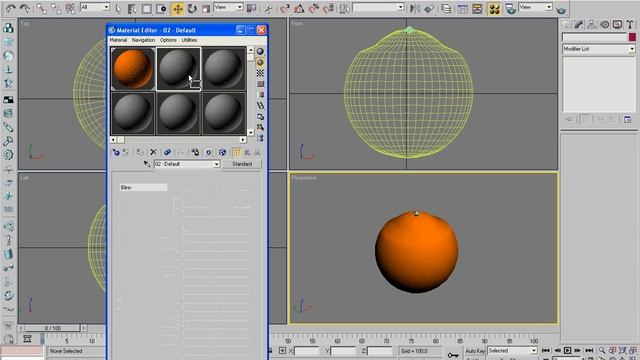Click the Quick Render teapot icon
The image size is (640, 360).
pos(561,9)
